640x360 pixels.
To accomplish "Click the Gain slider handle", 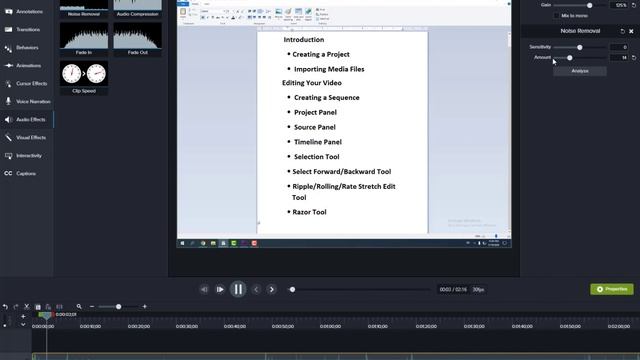I will point(589,5).
